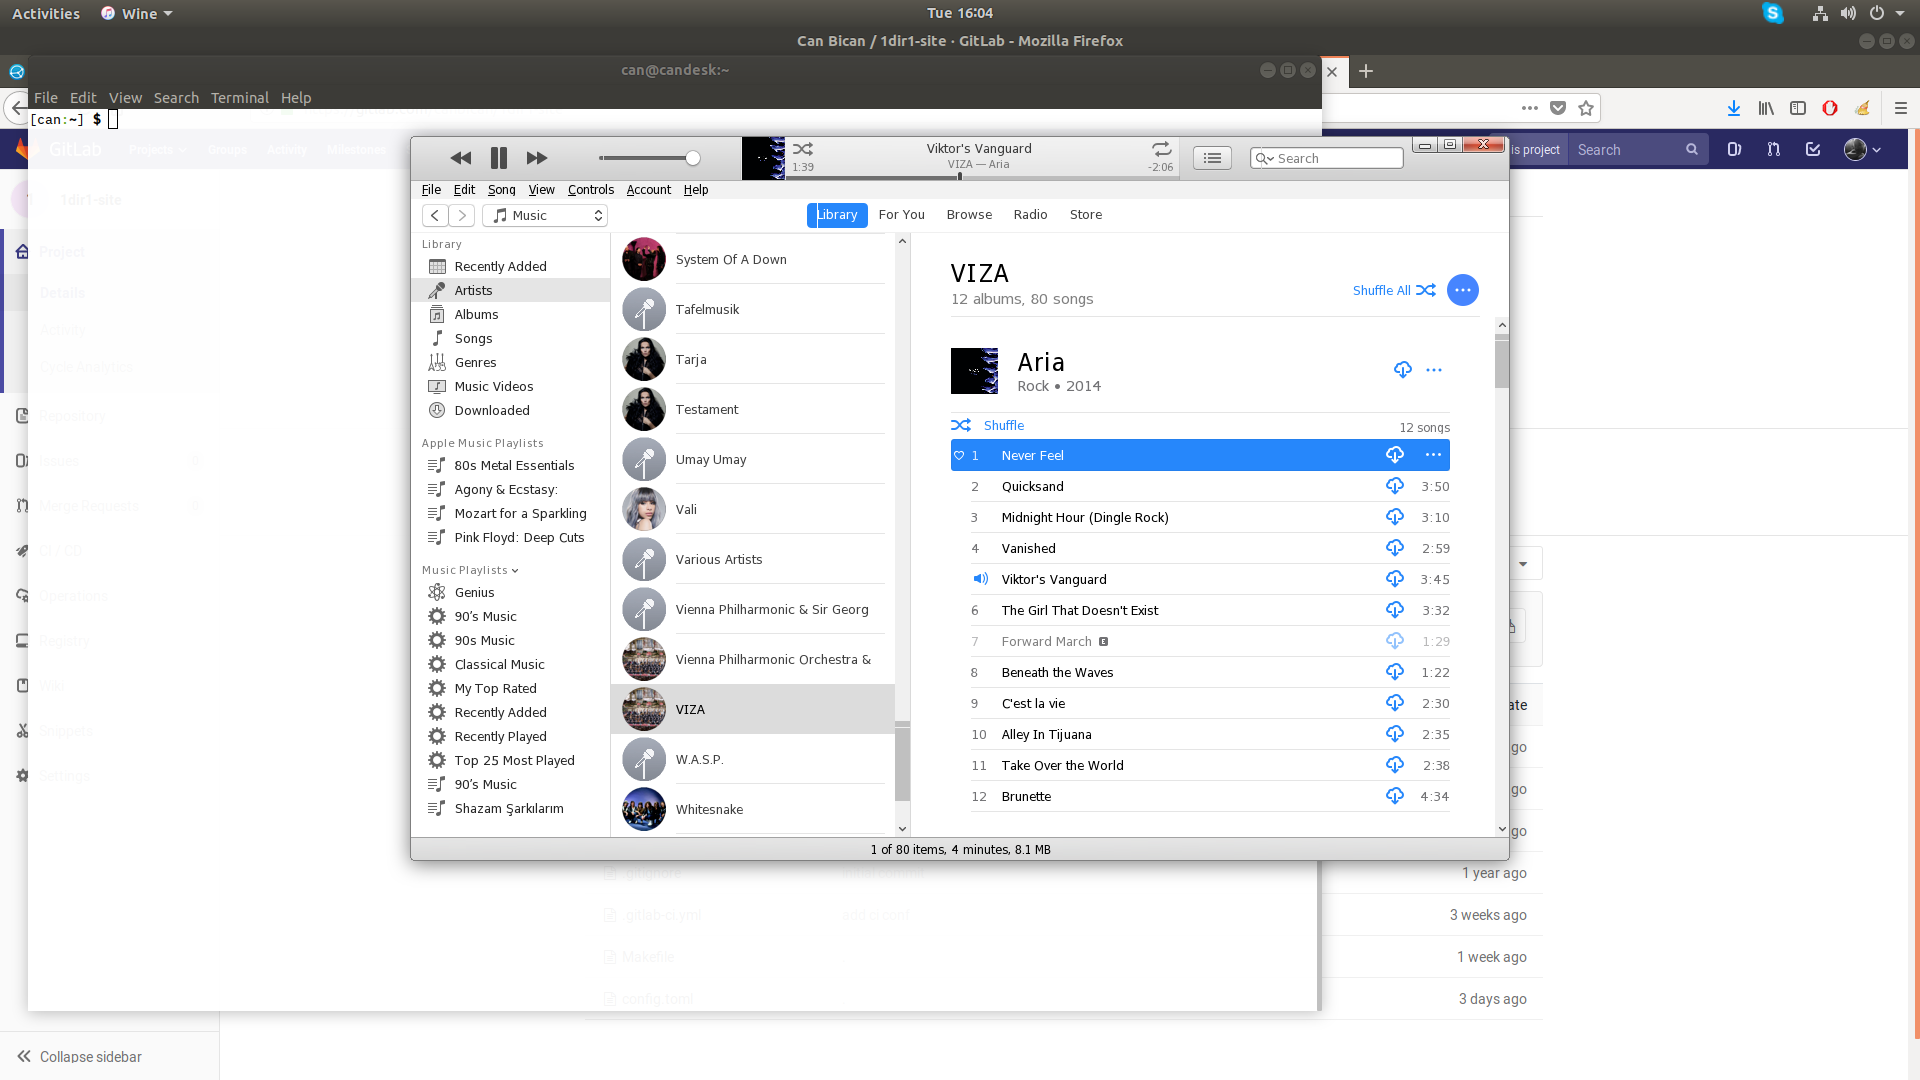Click the more options icon next to Never Feel
1920x1080 pixels.
[x=1432, y=455]
